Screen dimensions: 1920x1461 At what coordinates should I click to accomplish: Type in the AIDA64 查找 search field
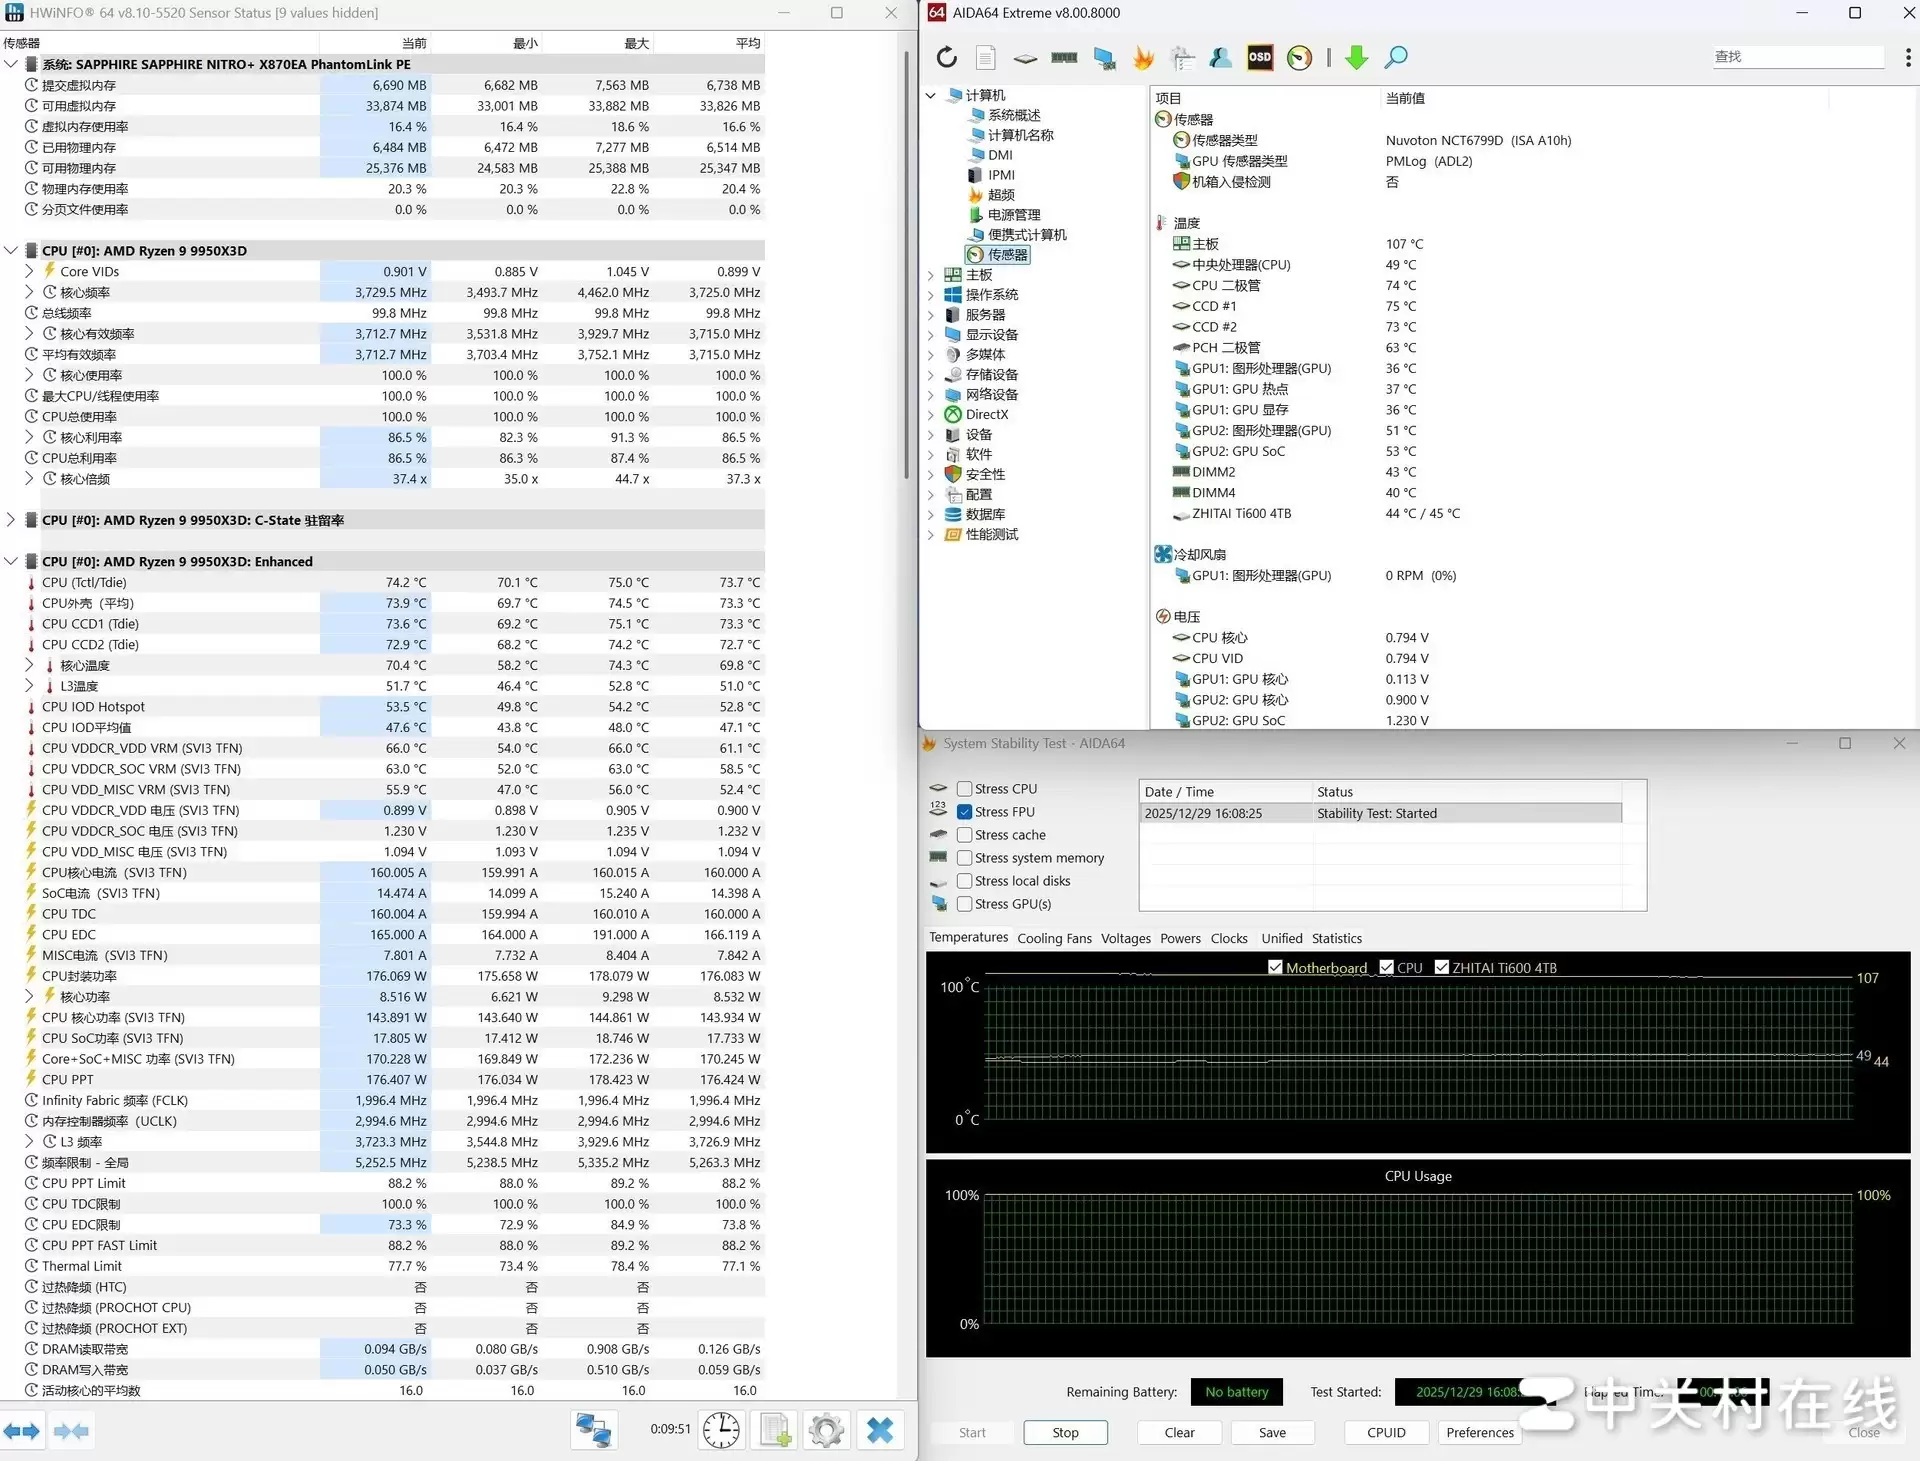[x=1797, y=57]
